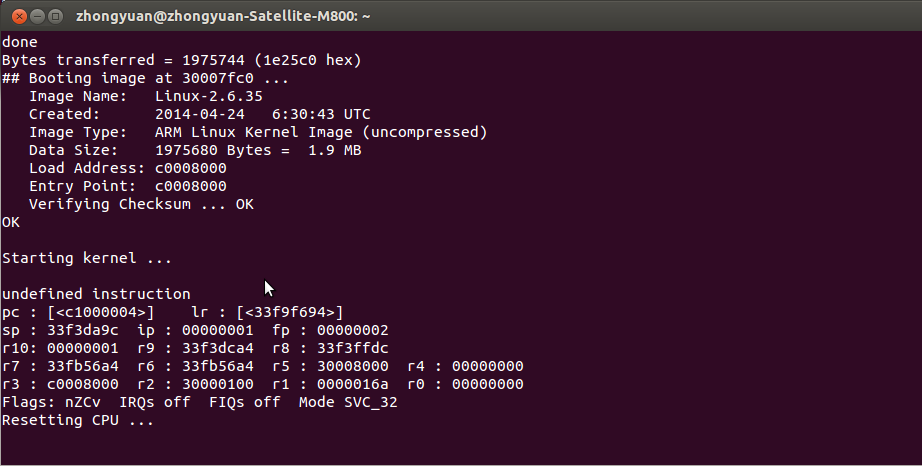Click the 'Created:' label

(x=65, y=114)
